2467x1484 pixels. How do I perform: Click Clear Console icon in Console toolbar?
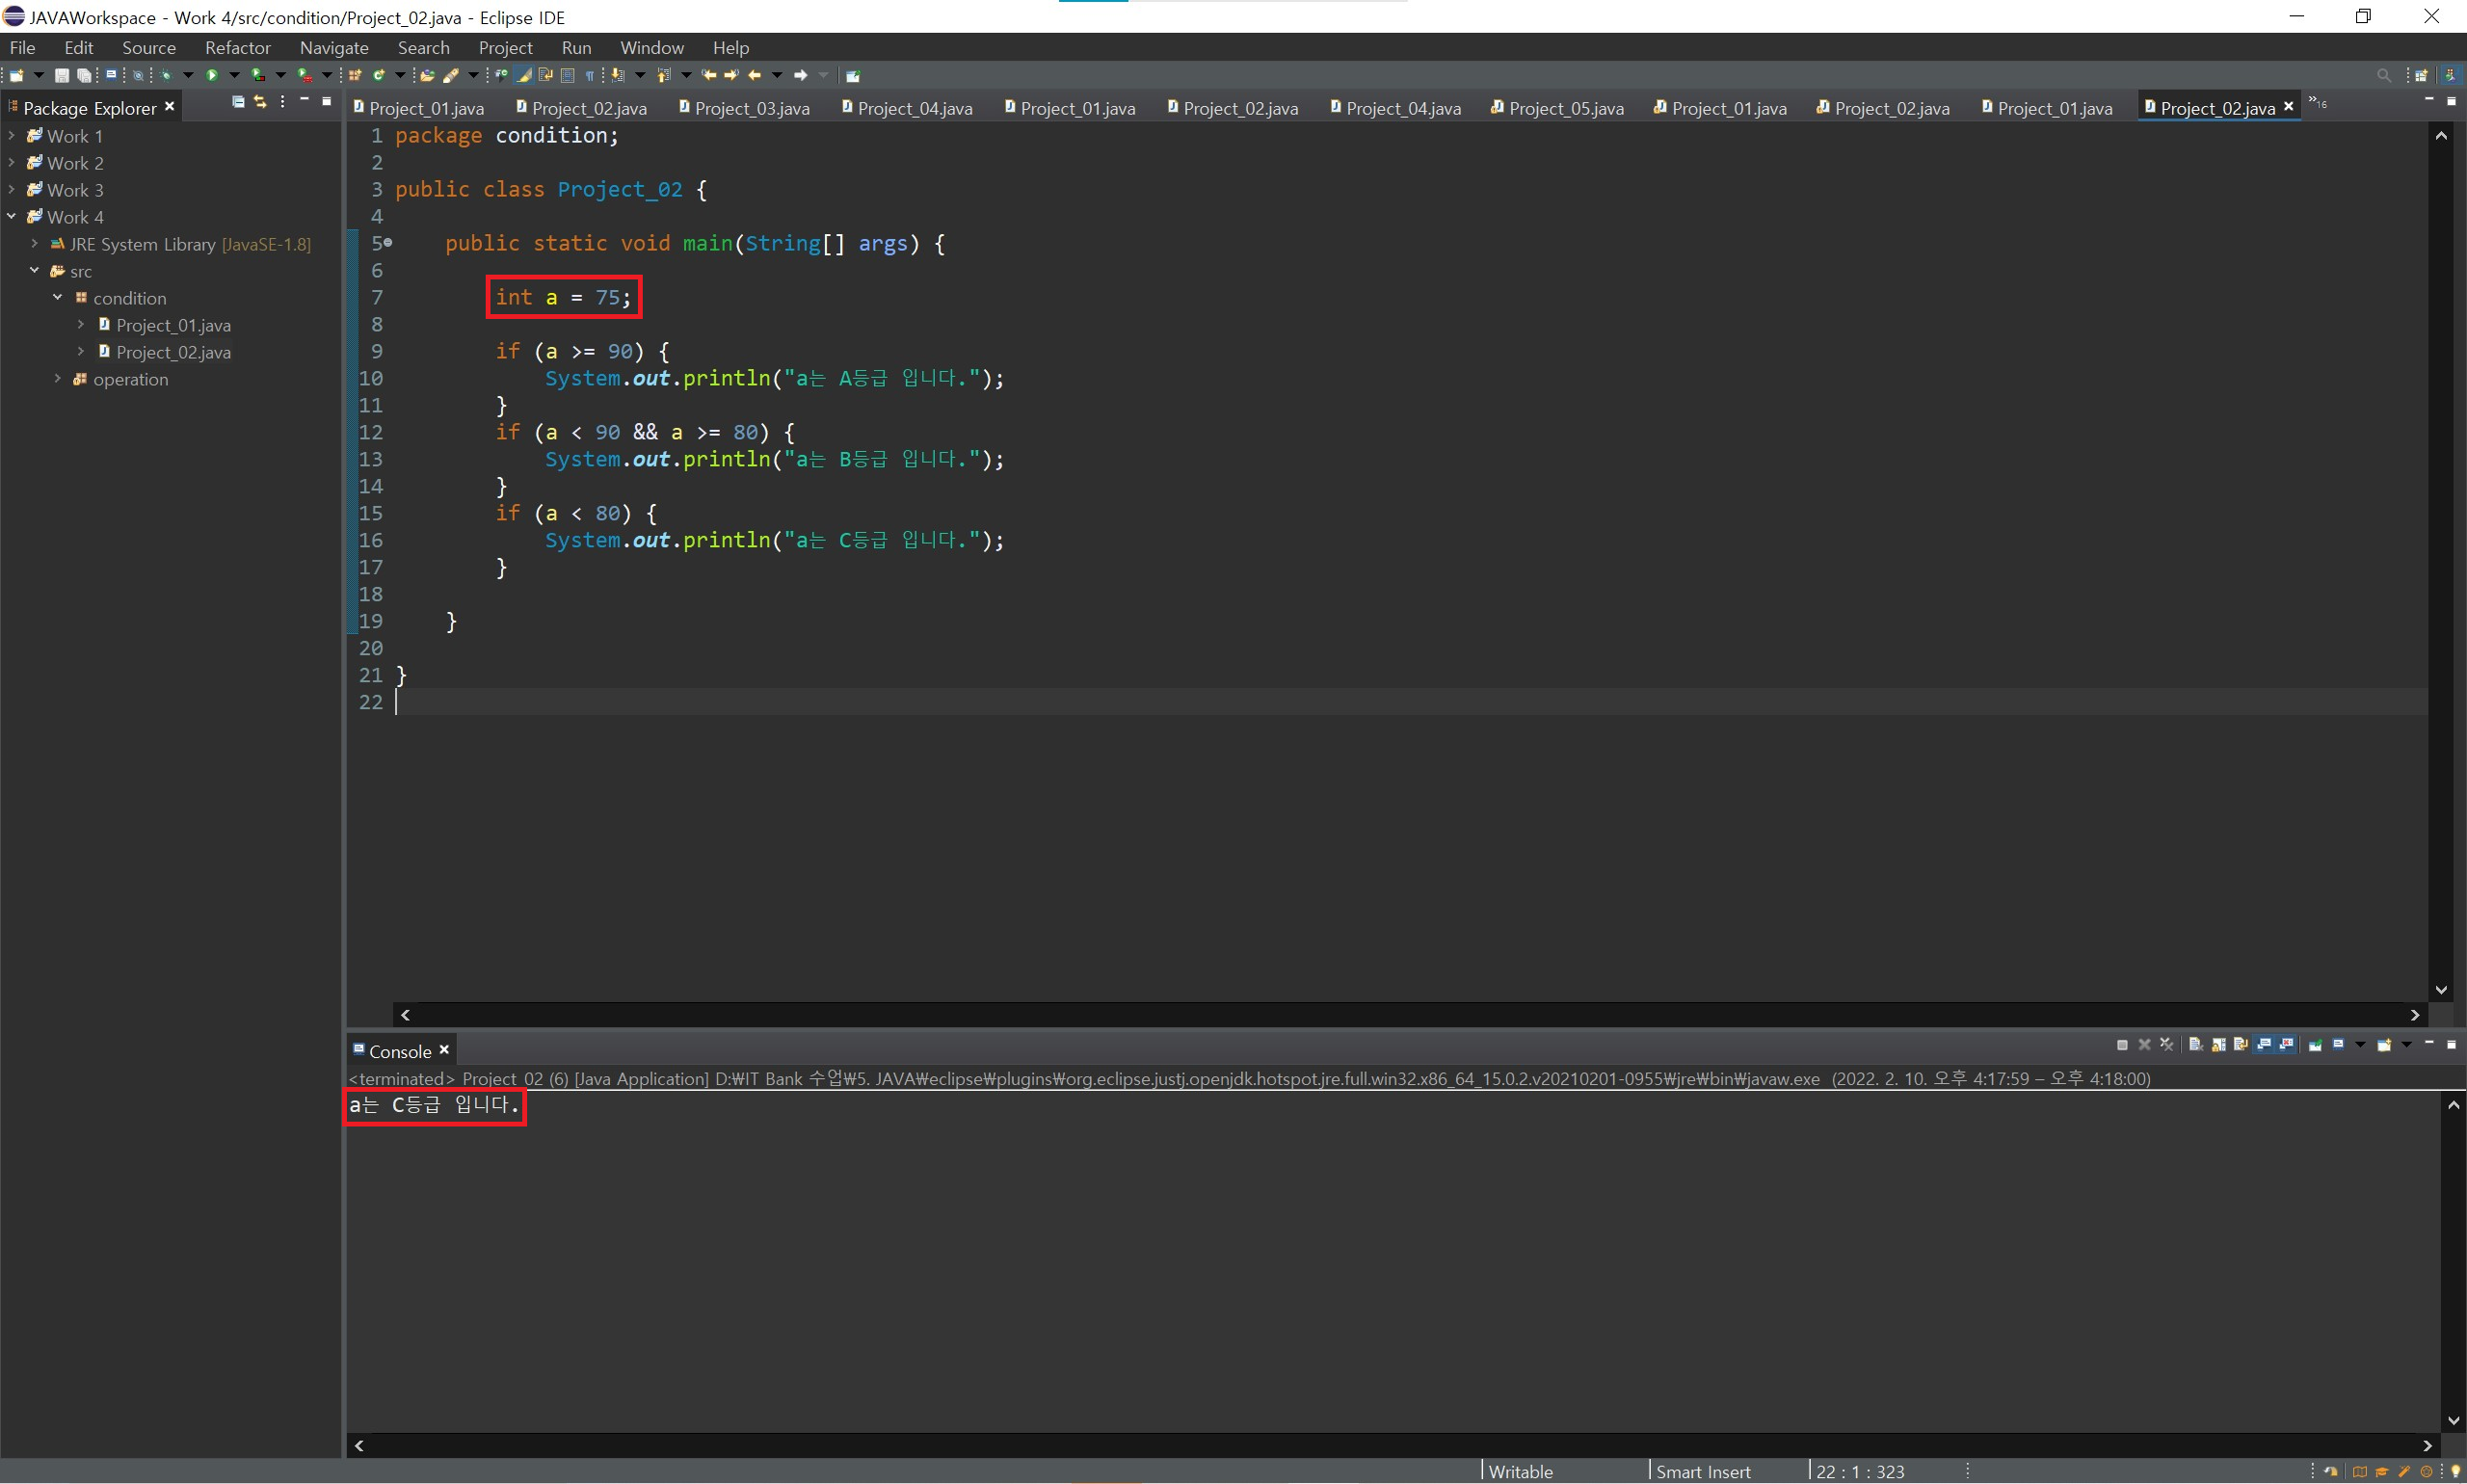[x=2195, y=1045]
